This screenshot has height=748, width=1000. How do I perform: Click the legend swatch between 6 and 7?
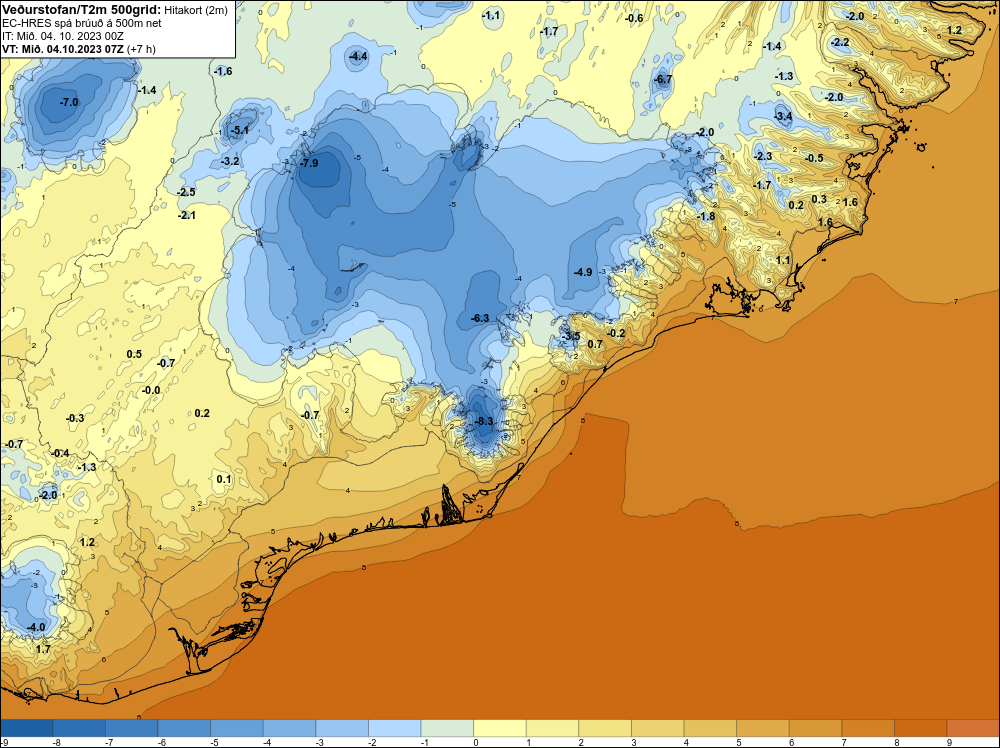(815, 729)
